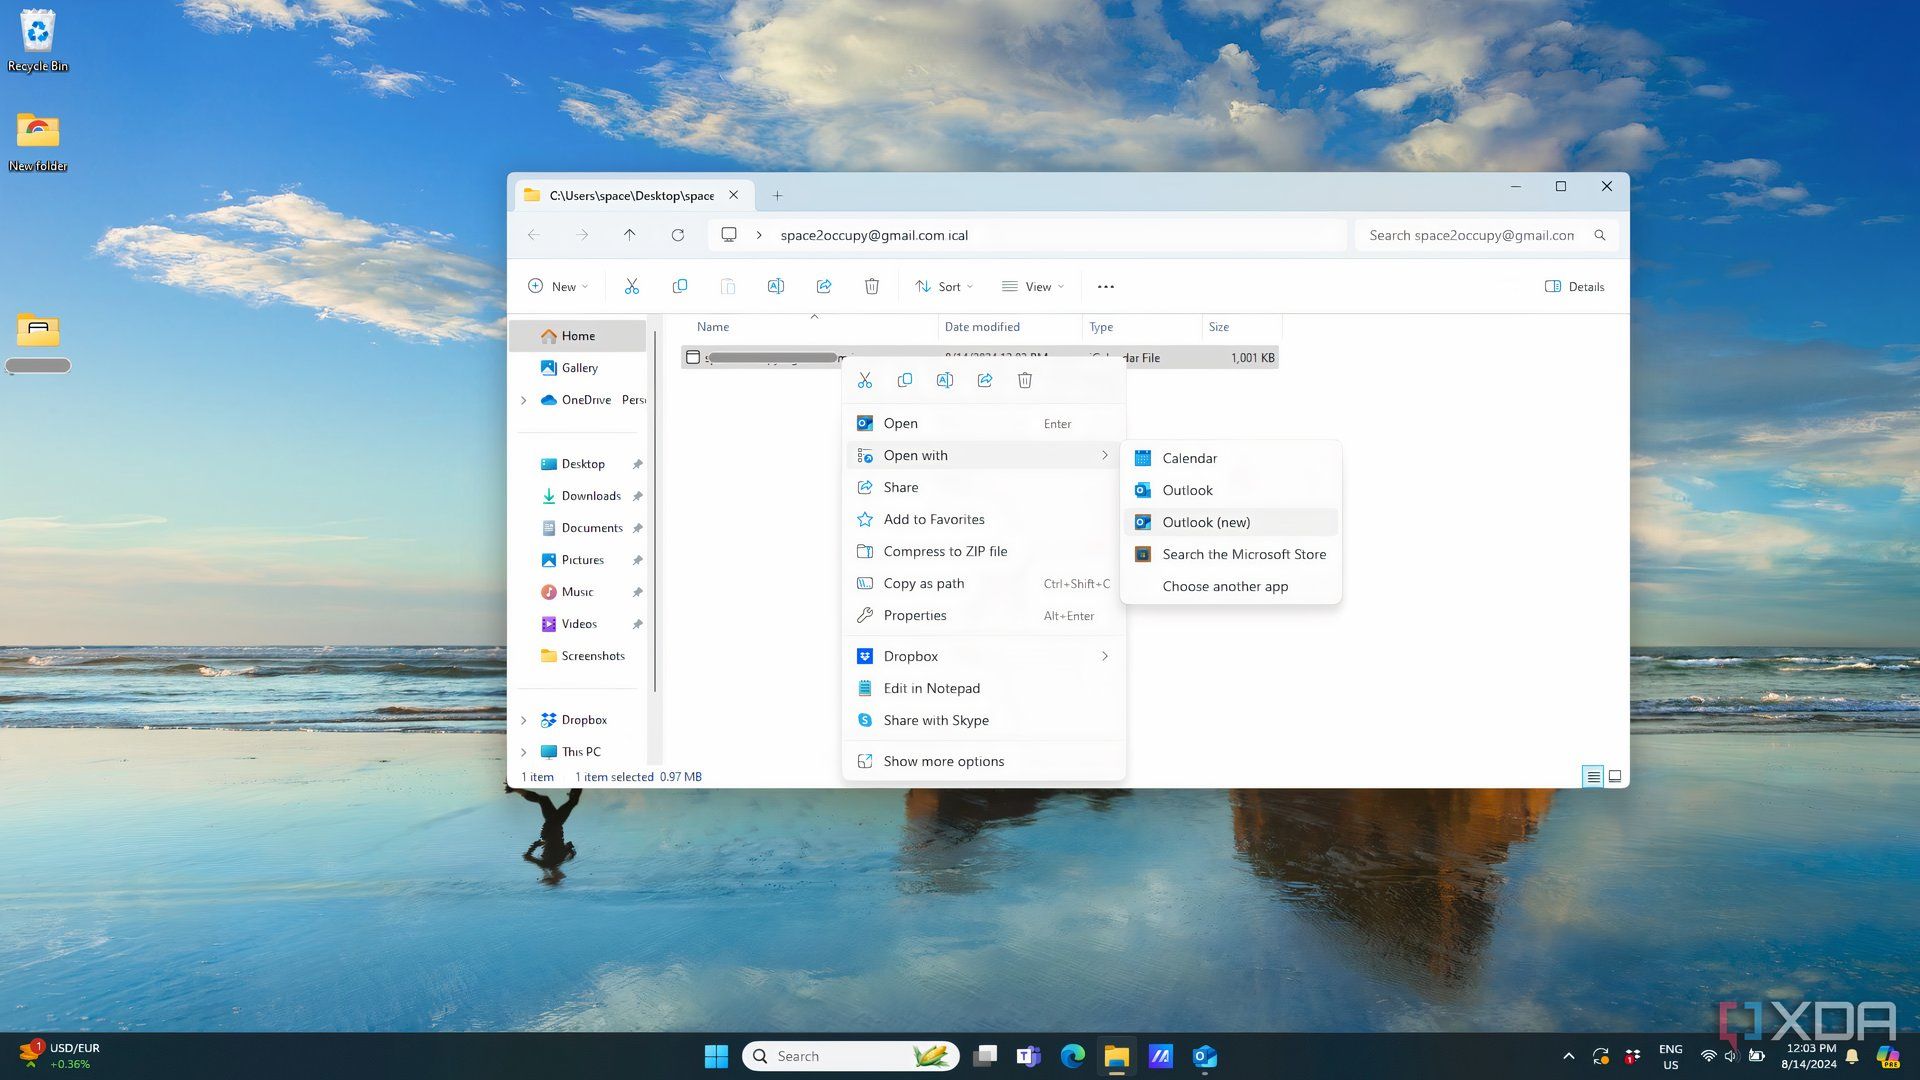Click the navigation pane scrollbar

click(x=654, y=510)
